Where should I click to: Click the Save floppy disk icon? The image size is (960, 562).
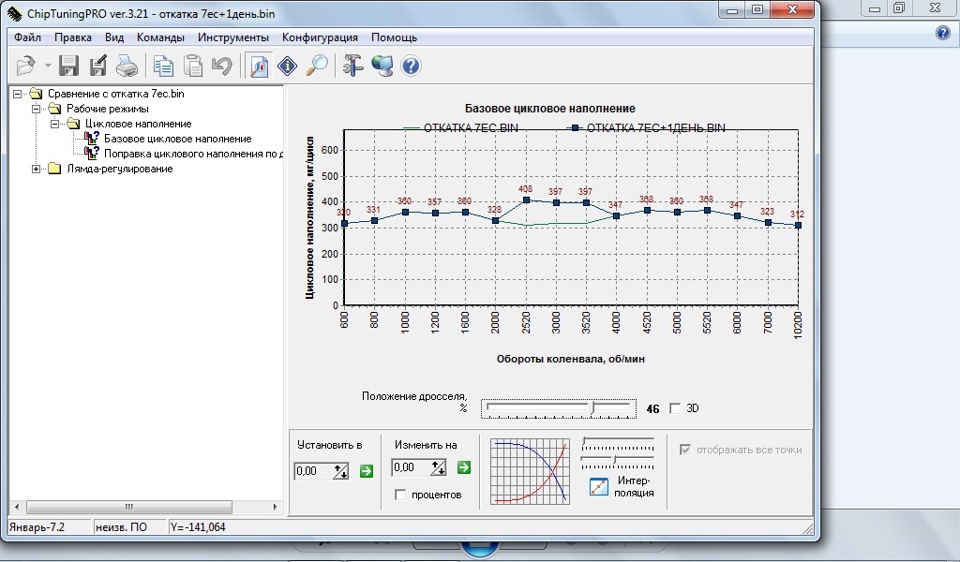69,67
